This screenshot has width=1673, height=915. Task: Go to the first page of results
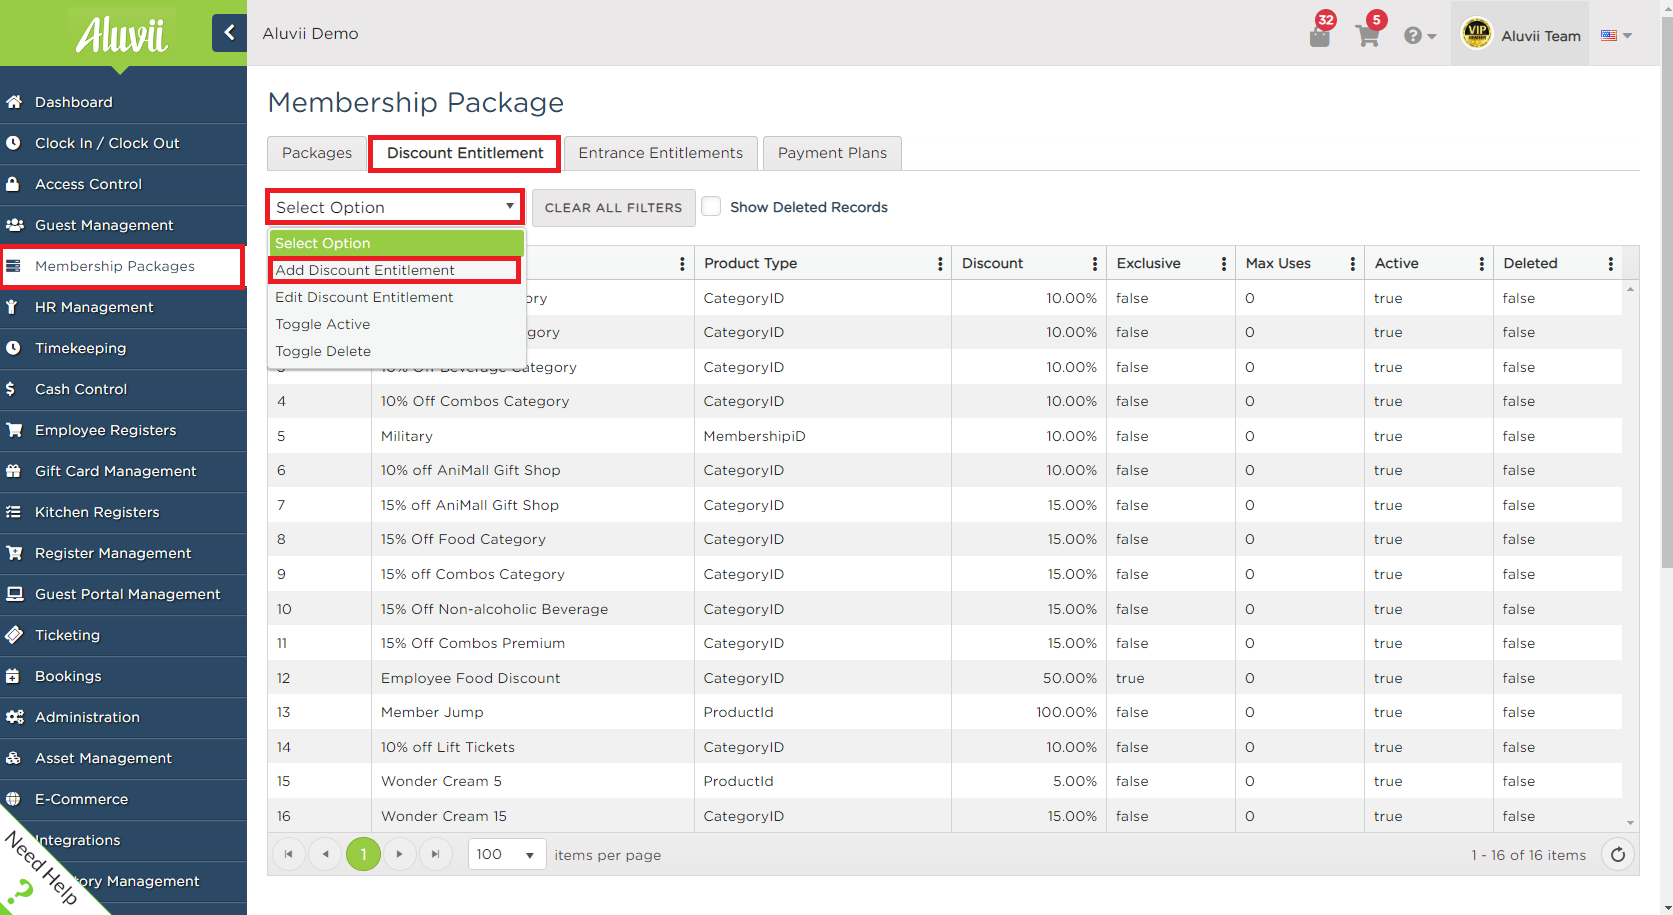(x=289, y=854)
